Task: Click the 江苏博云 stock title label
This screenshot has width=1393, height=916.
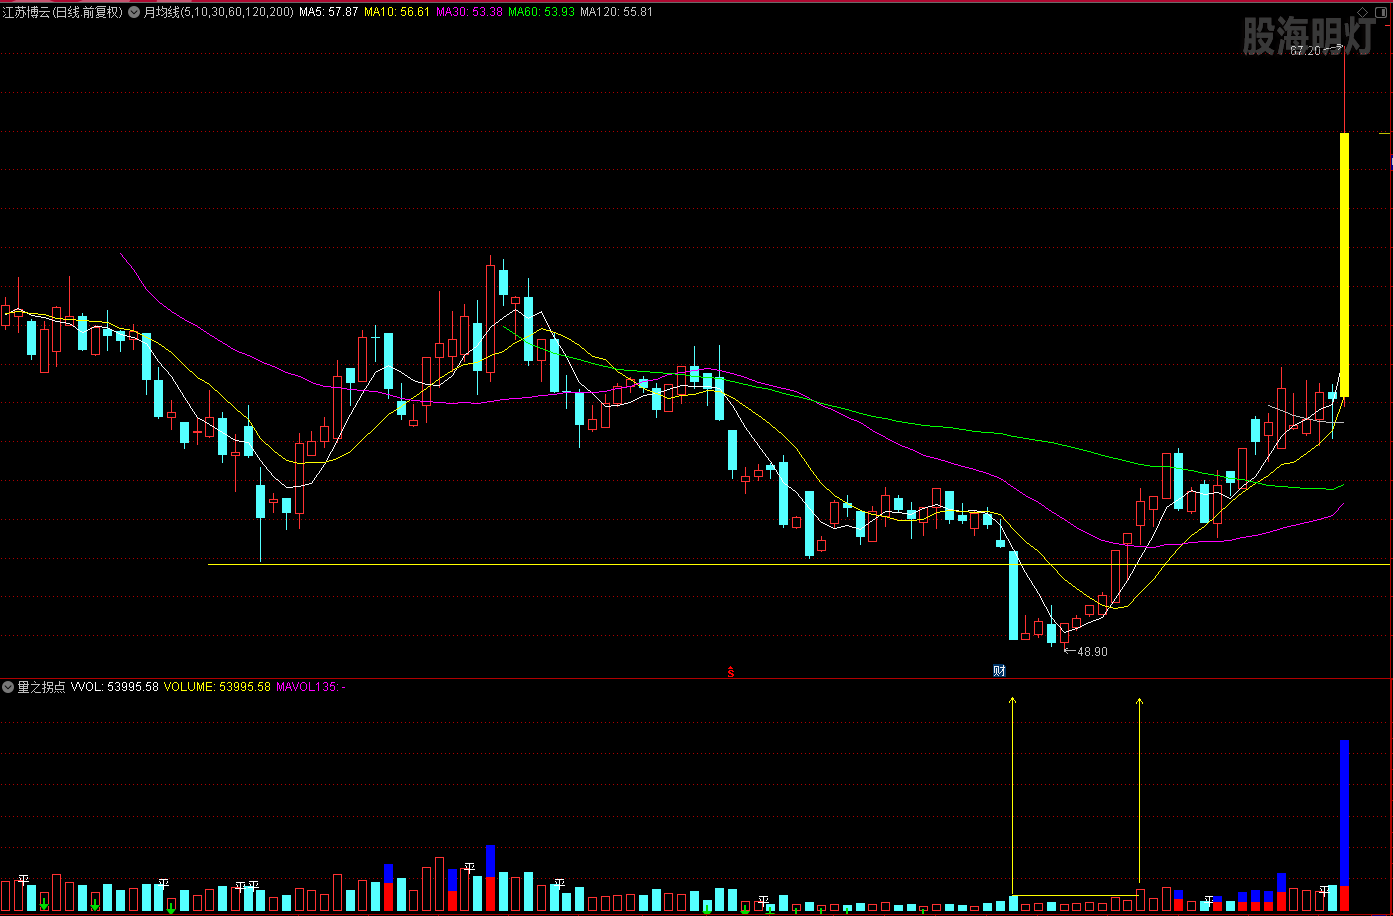Action: pos(62,12)
